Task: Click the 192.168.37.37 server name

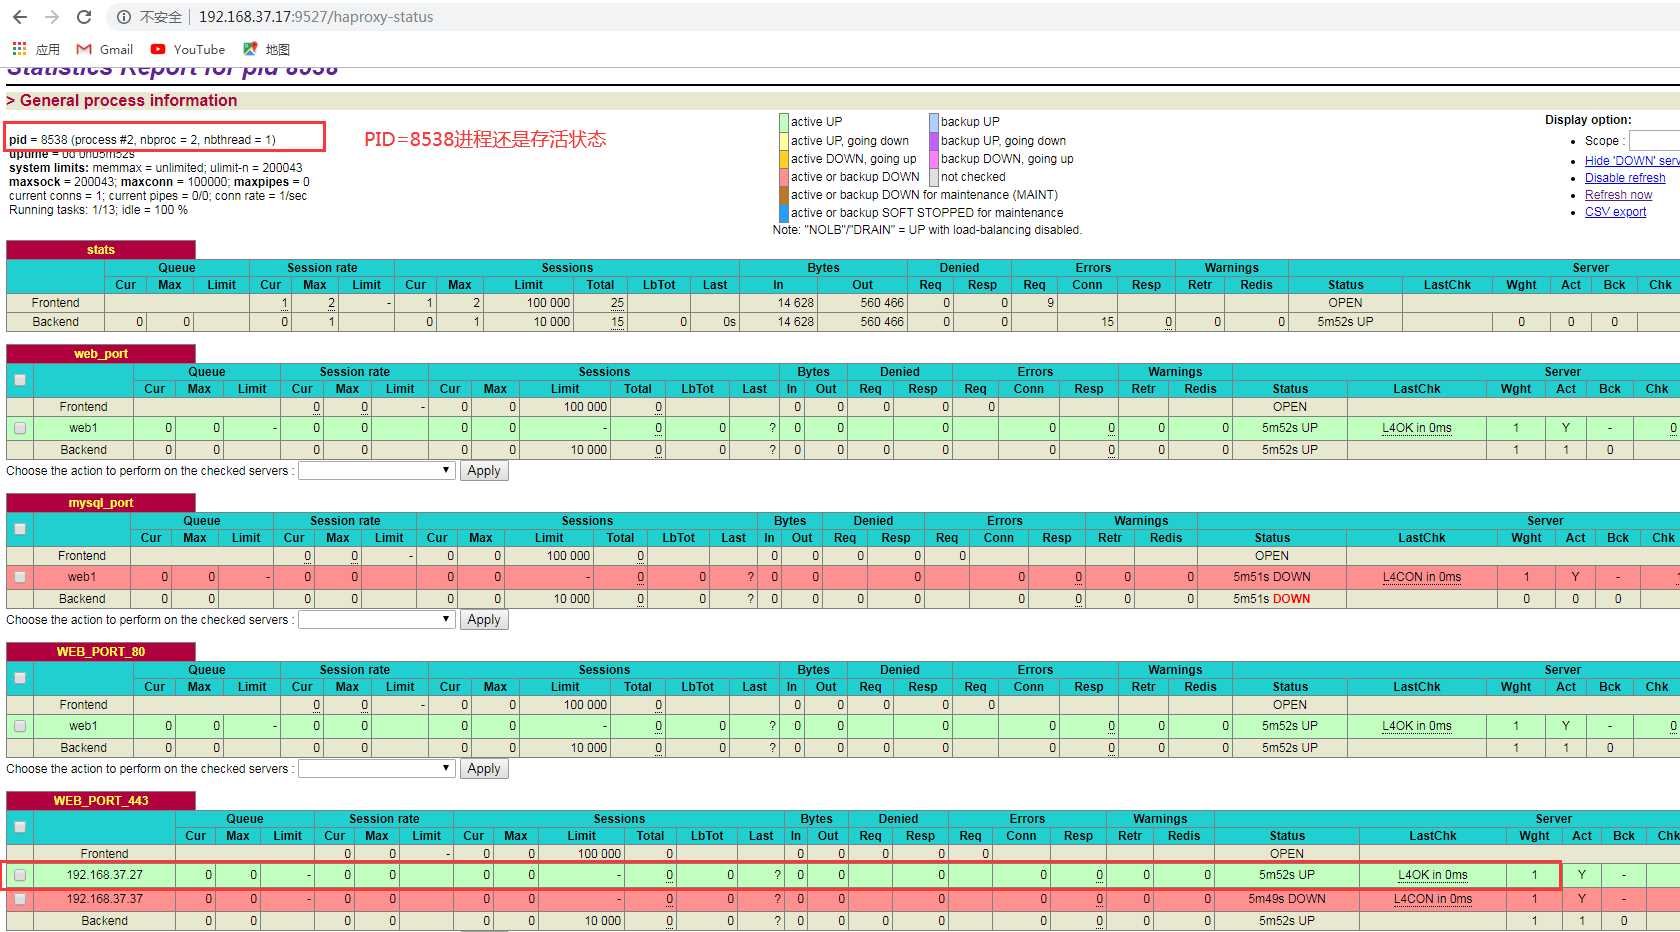Action: (105, 899)
